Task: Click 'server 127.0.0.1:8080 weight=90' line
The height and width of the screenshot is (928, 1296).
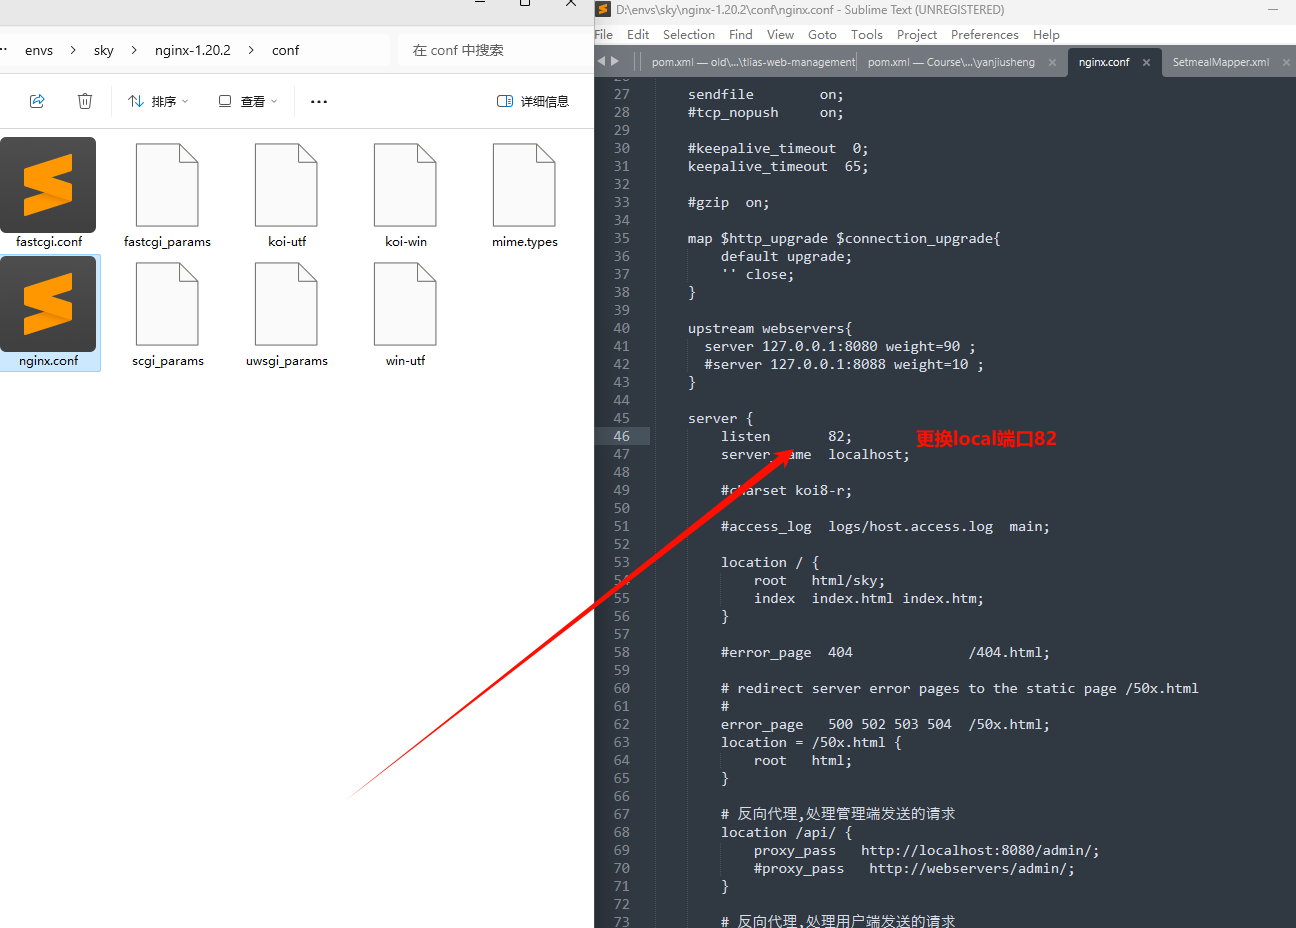Action: tap(840, 346)
